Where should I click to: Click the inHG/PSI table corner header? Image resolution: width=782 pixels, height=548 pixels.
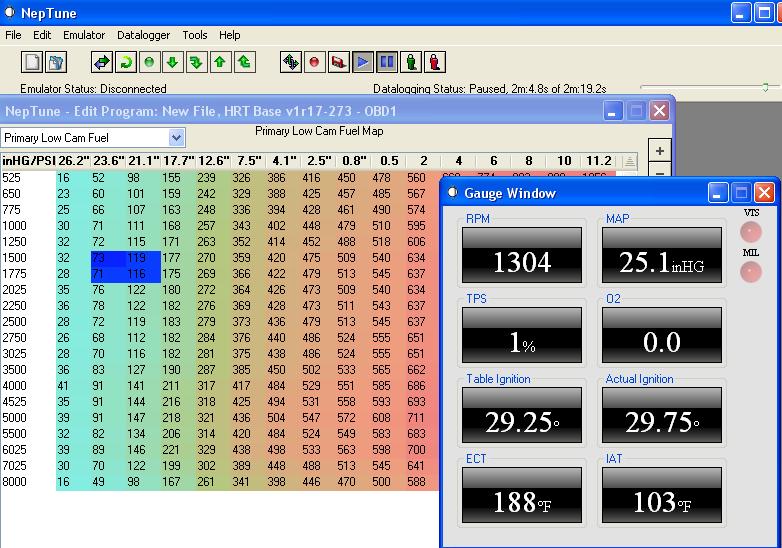point(28,161)
